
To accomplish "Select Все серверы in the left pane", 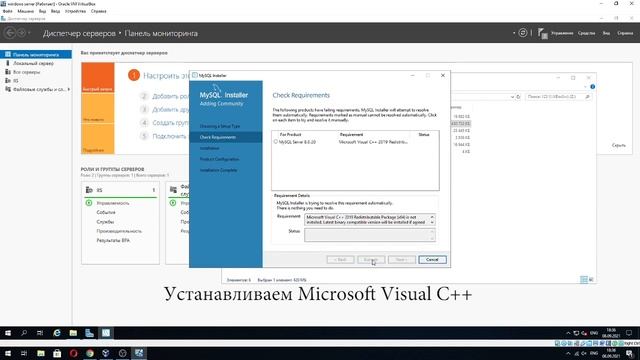I will 27,72.
